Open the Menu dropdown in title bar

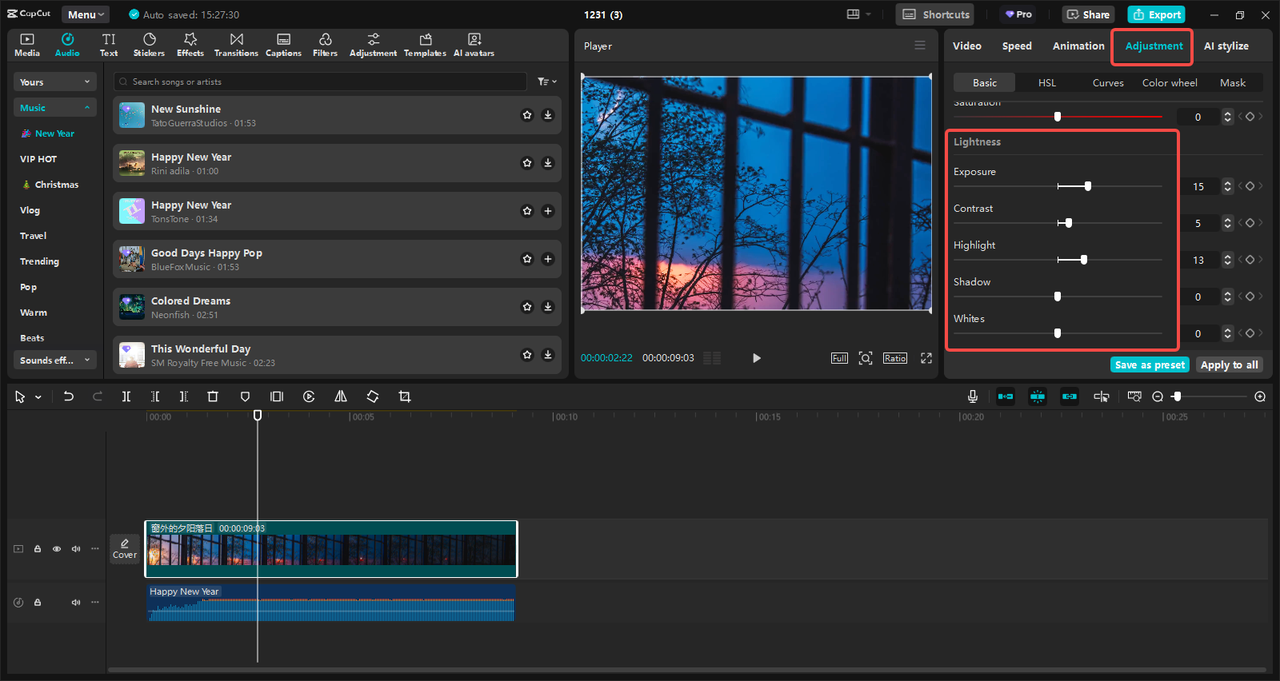tap(88, 15)
